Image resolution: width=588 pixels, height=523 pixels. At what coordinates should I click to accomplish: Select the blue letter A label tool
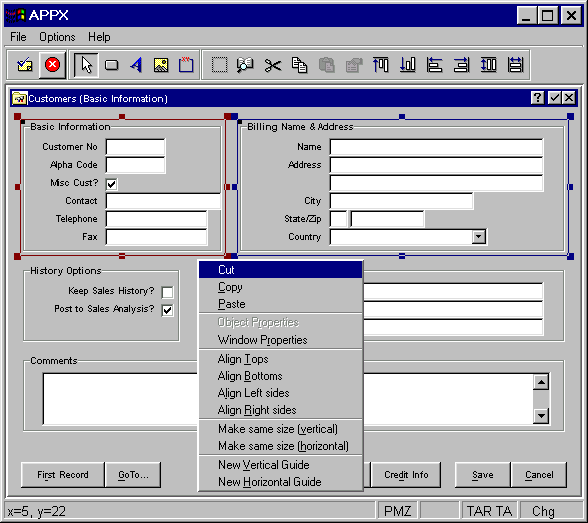click(x=136, y=65)
